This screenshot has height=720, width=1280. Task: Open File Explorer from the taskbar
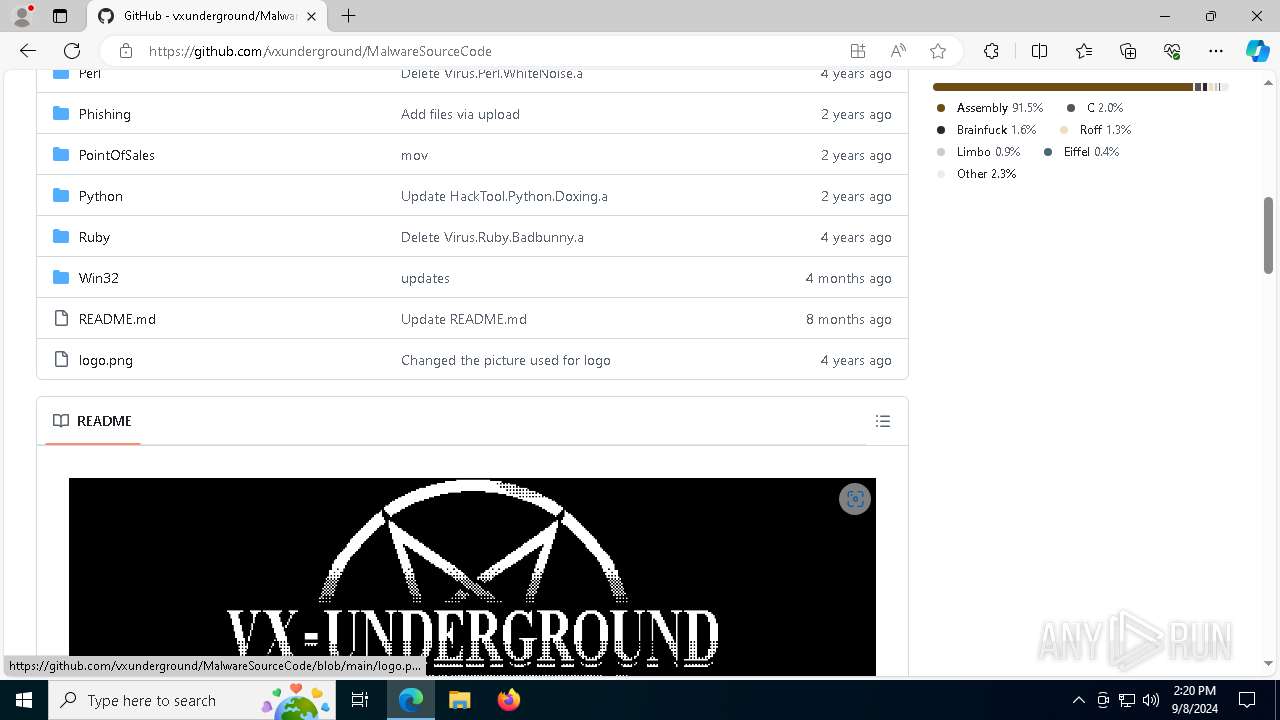click(459, 700)
